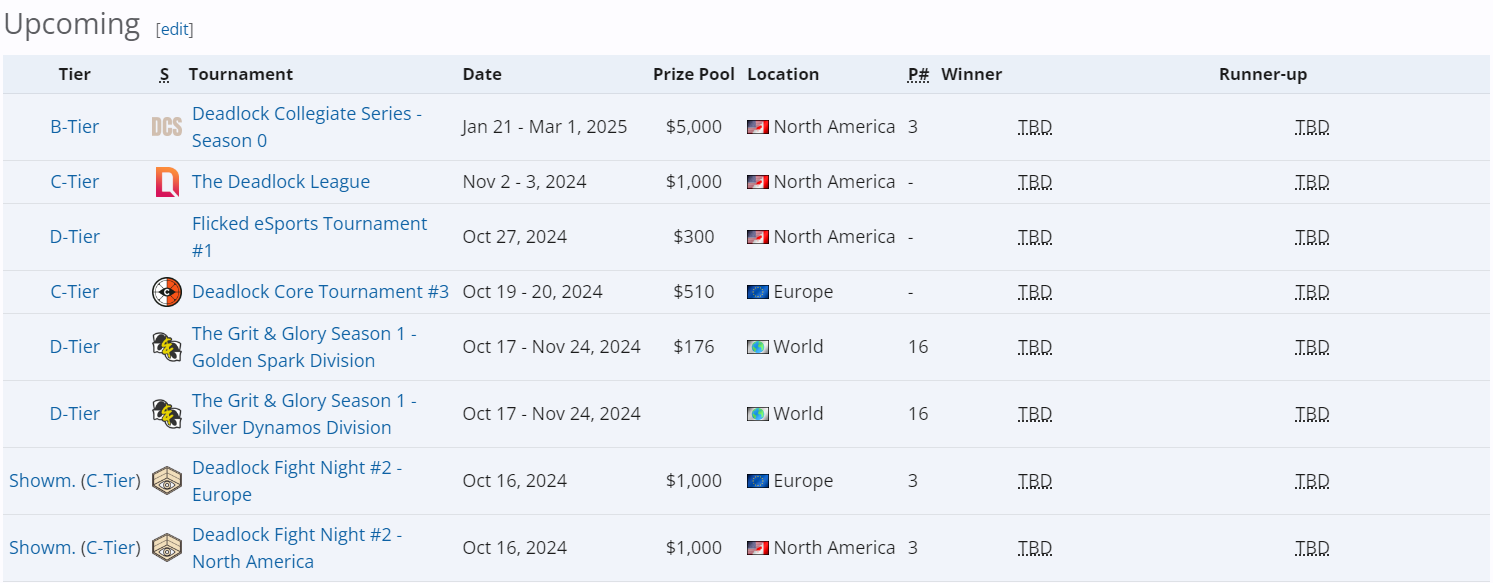This screenshot has height=583, width=1493.
Task: Click the Golden Spark Division bee icon
Action: point(167,347)
